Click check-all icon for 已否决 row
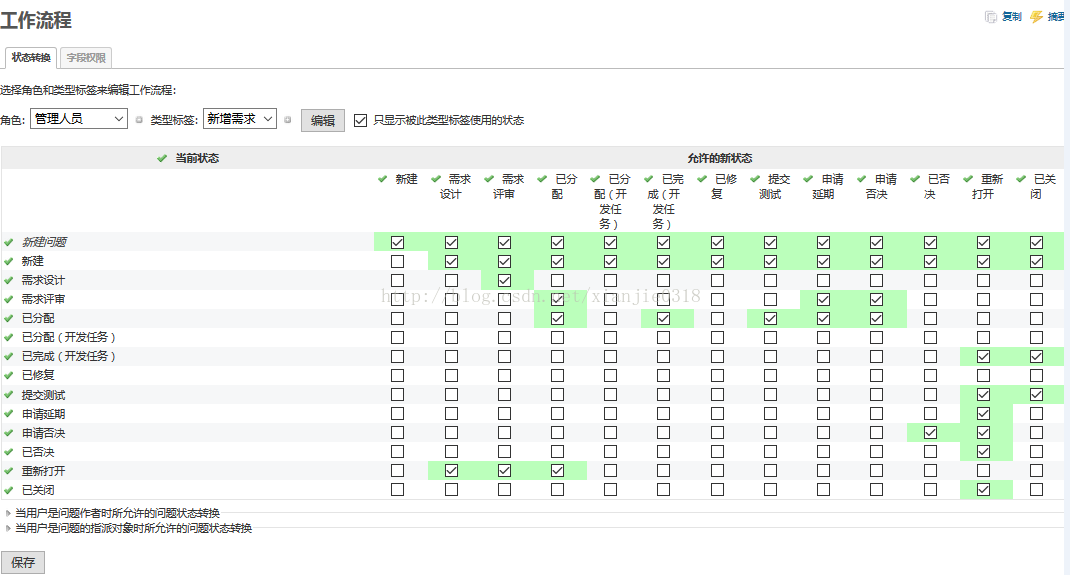The image size is (1070, 575). [x=9, y=452]
